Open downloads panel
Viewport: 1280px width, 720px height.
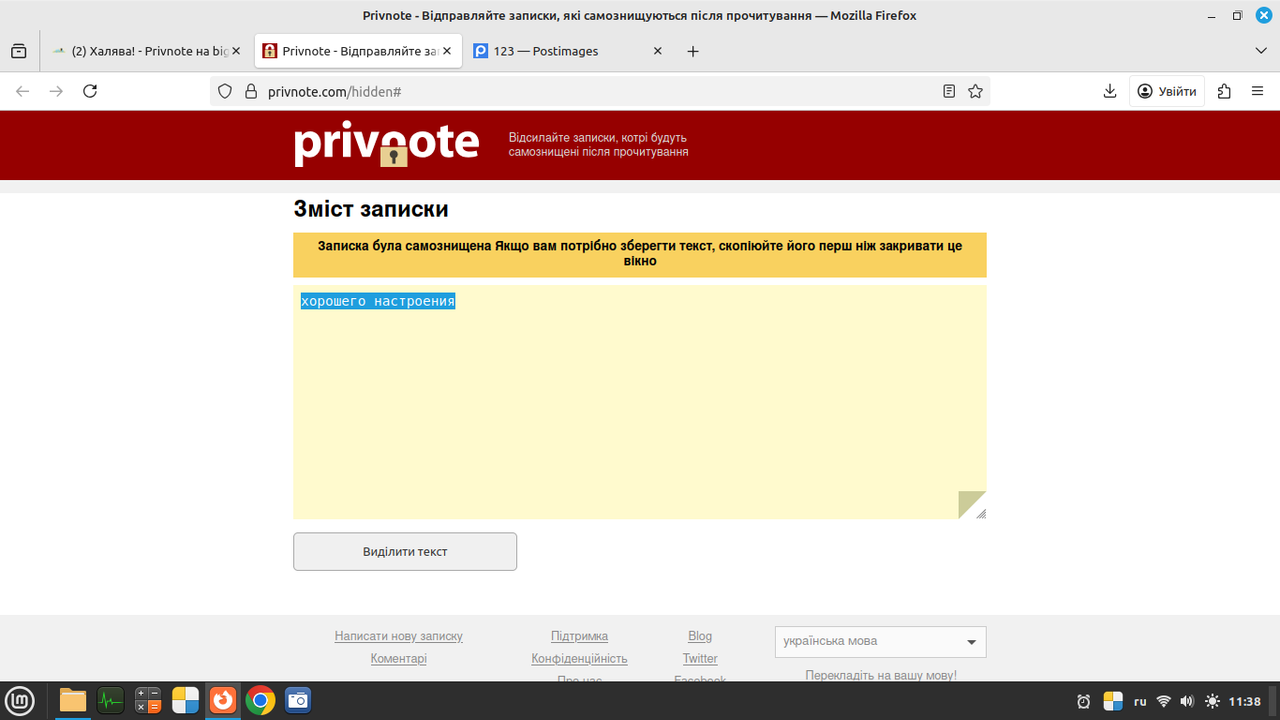pos(1109,91)
